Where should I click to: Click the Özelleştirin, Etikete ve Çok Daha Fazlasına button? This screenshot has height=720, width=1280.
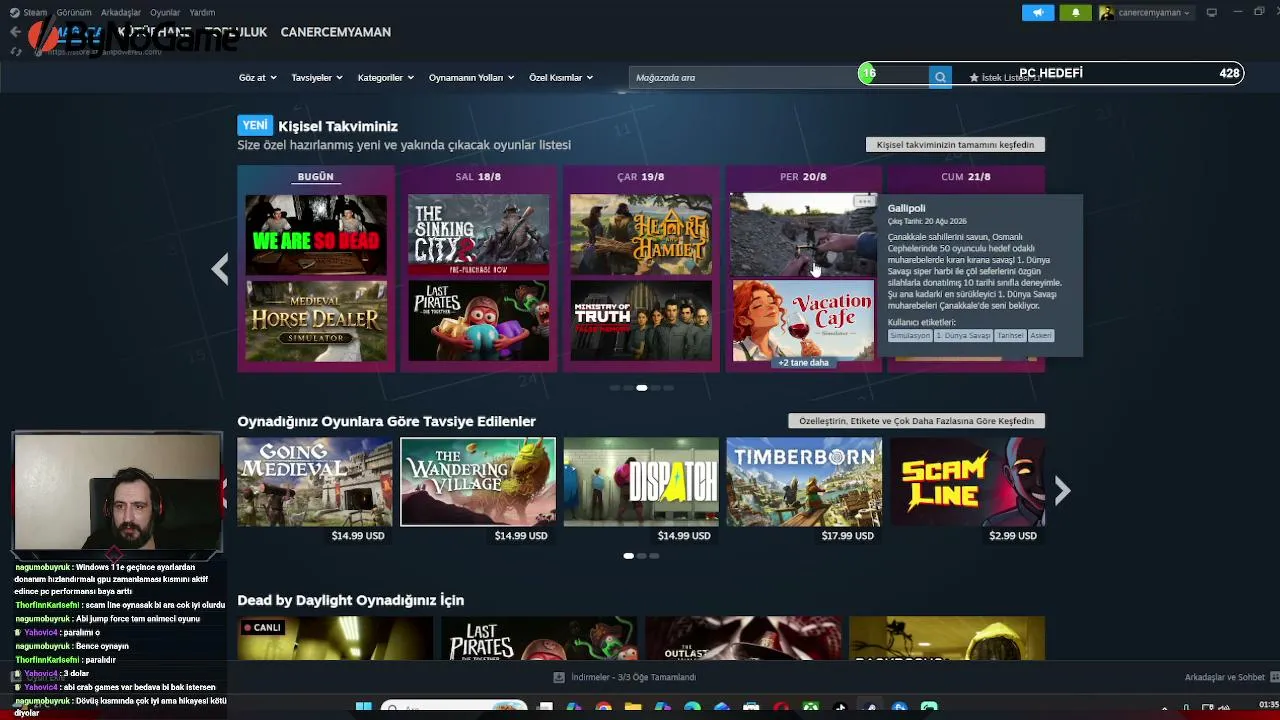[916, 421]
